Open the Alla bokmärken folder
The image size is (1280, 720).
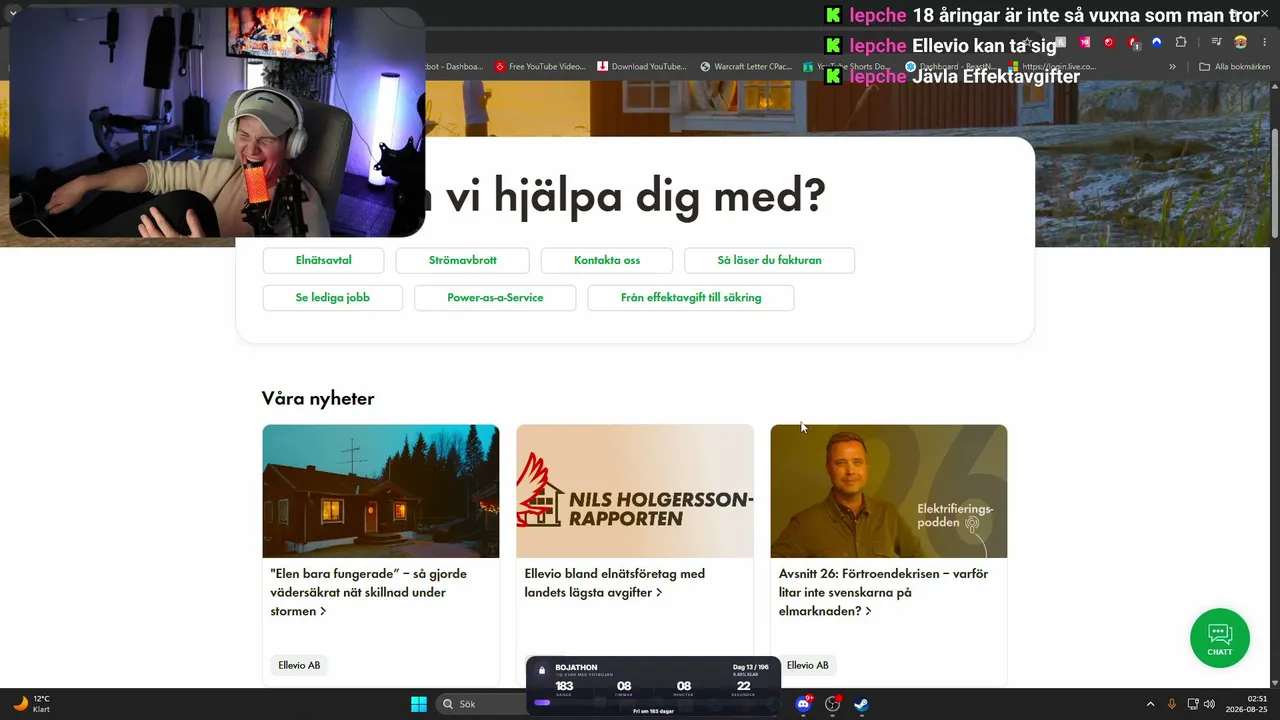[x=1235, y=67]
